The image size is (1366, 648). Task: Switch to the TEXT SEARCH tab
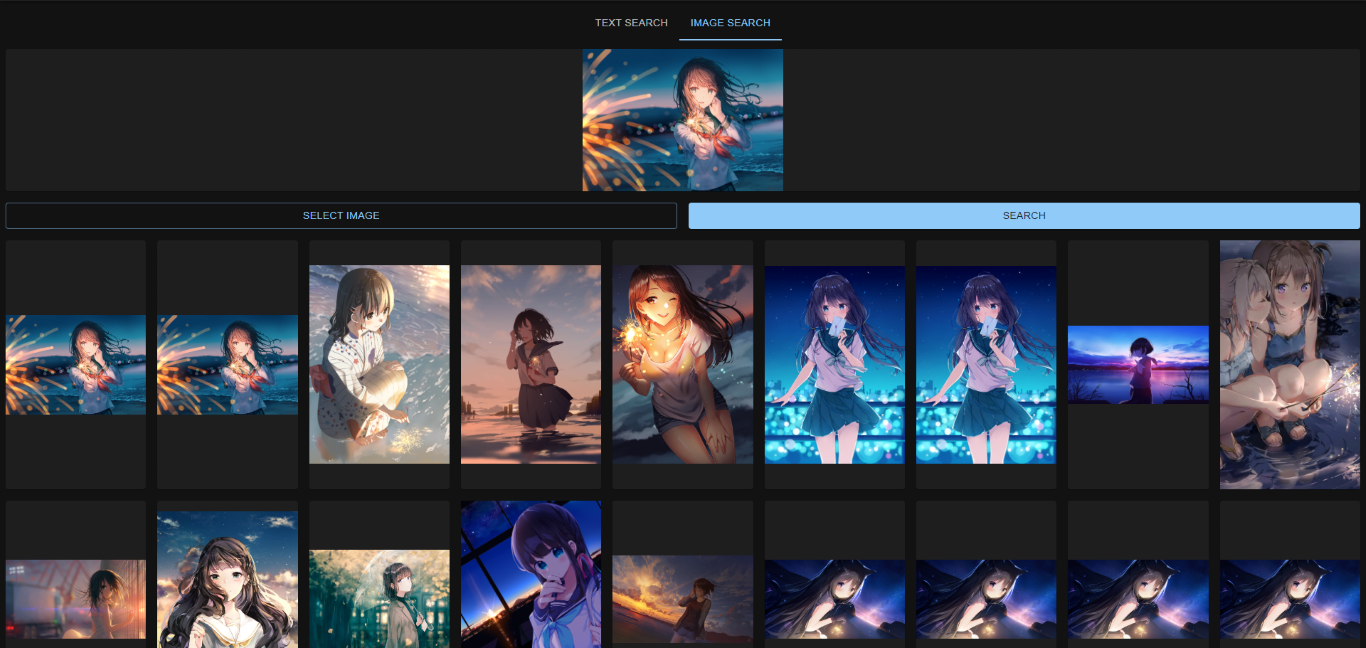[x=631, y=22]
